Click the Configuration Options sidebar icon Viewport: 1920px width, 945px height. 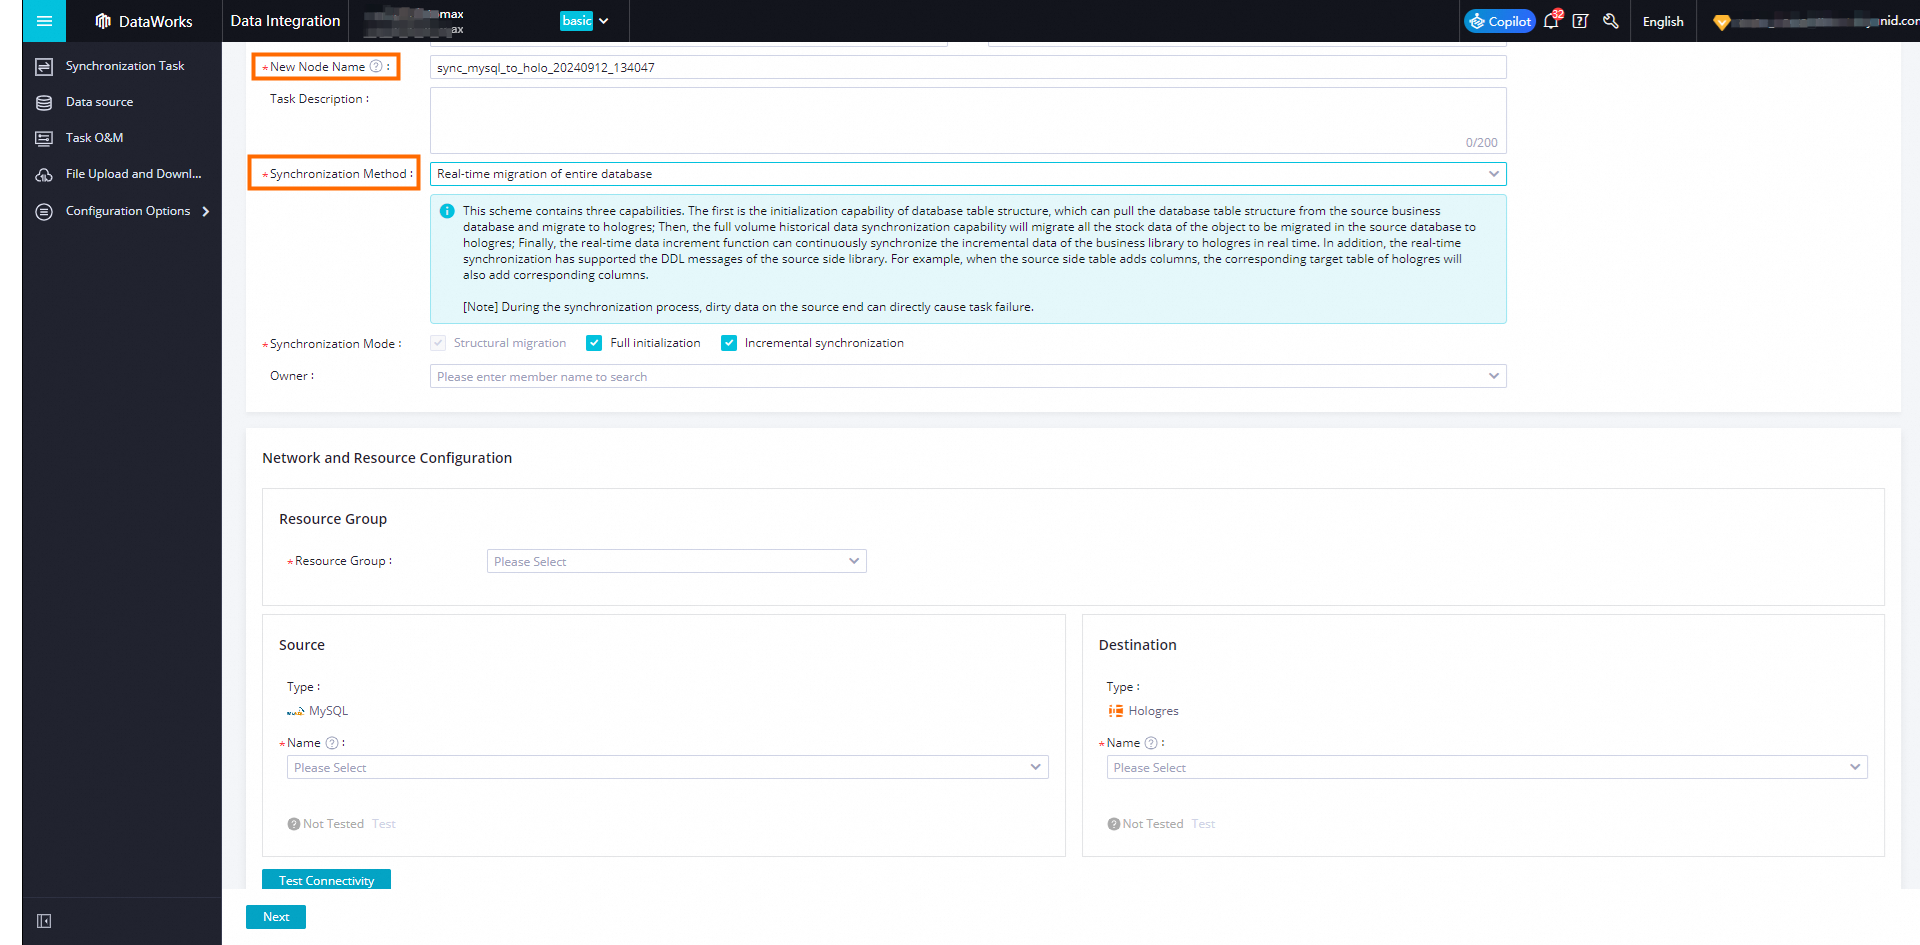pos(44,211)
